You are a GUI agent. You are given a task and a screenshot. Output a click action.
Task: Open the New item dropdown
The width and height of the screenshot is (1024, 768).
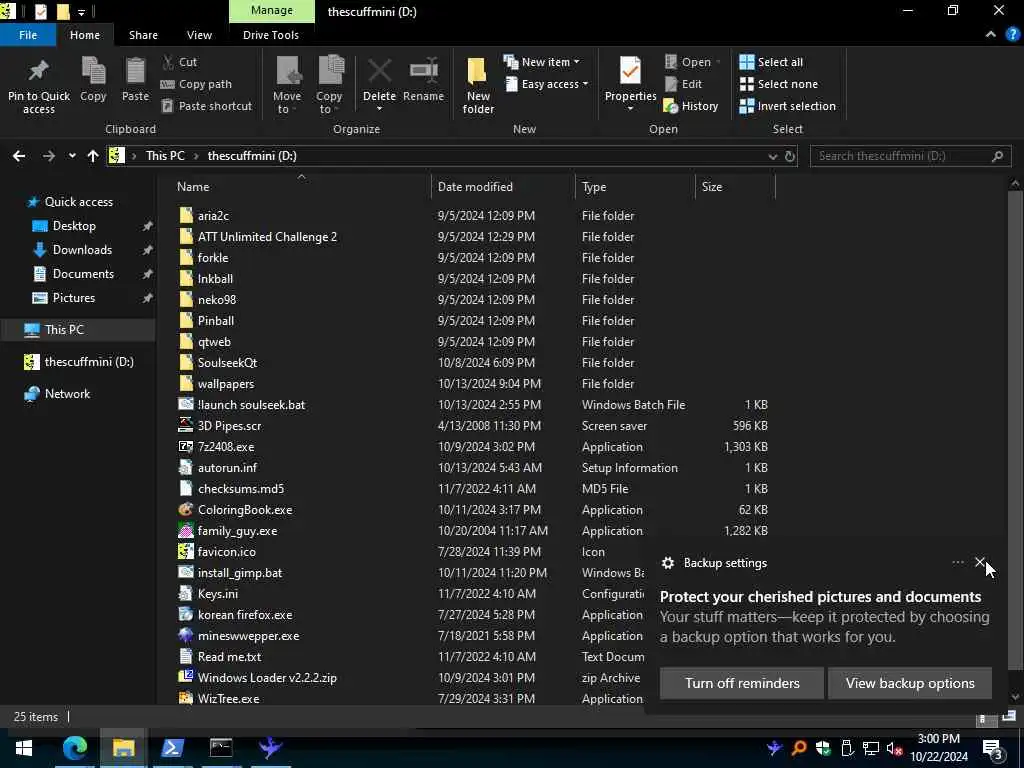point(541,62)
